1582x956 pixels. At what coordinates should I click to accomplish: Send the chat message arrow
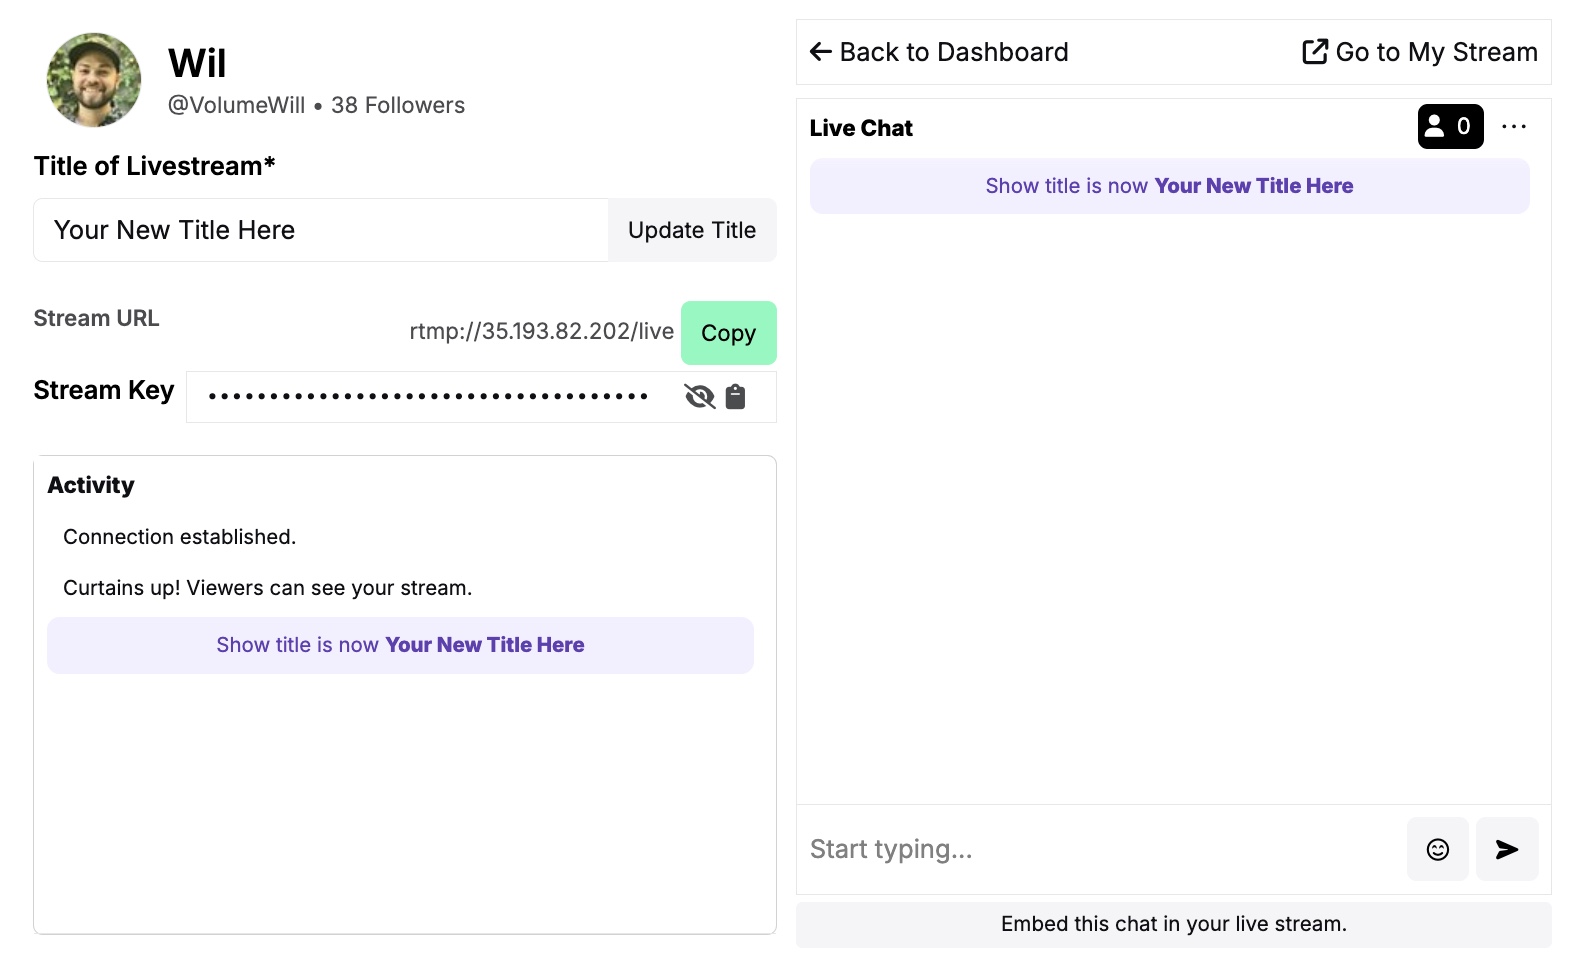1507,849
